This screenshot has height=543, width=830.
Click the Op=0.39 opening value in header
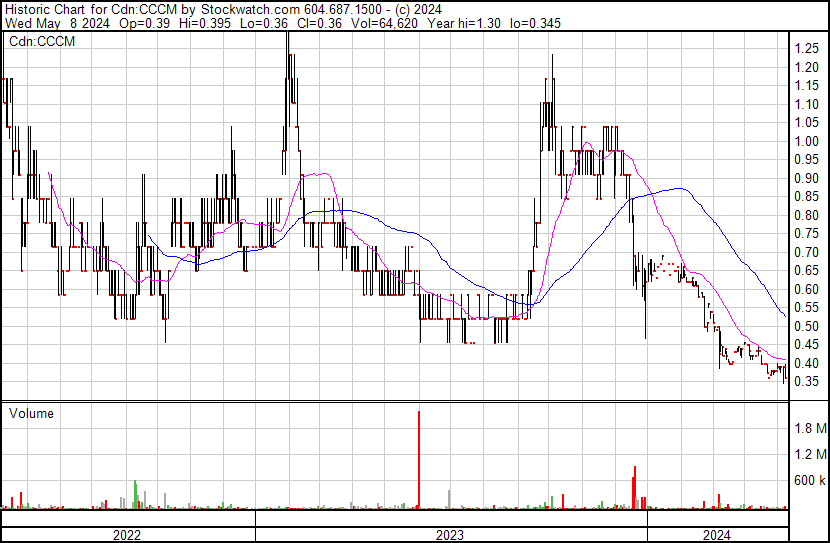pyautogui.click(x=145, y=23)
